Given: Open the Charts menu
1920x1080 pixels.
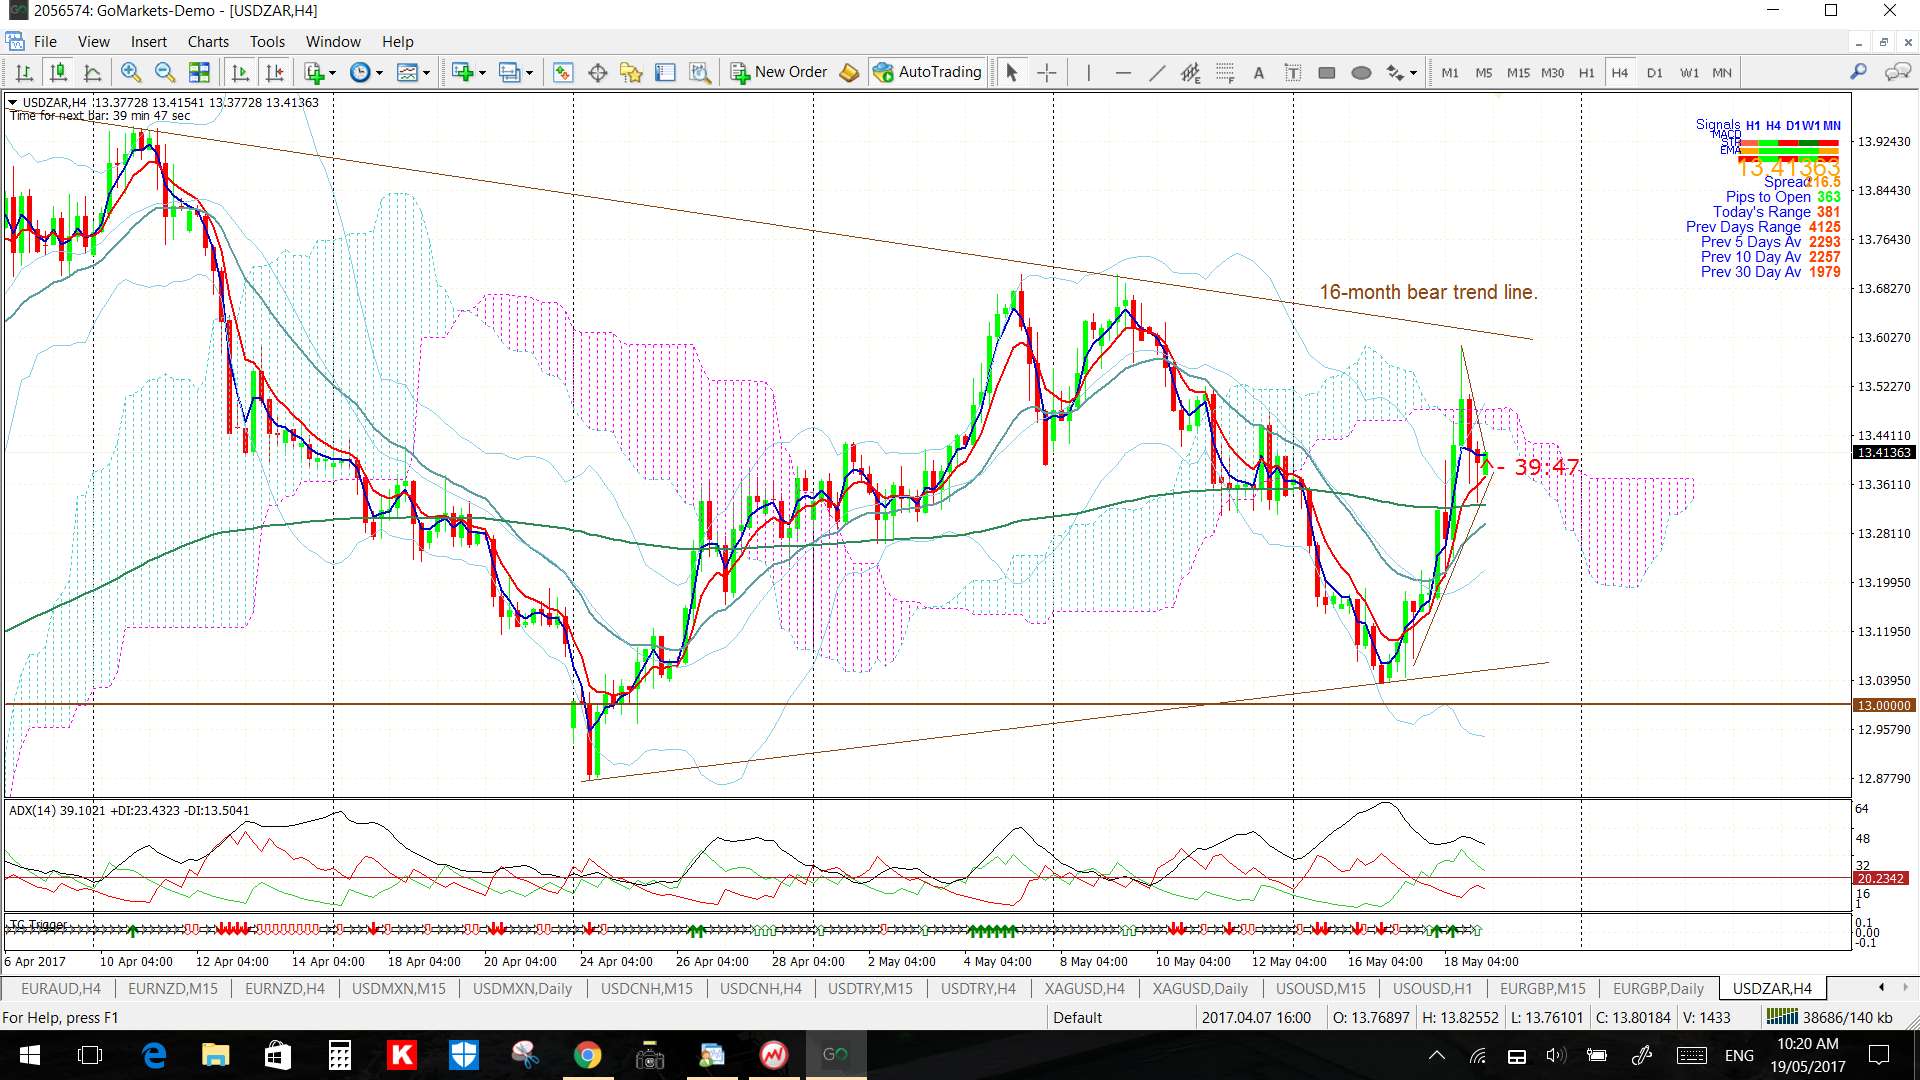Looking at the screenshot, I should [x=208, y=42].
